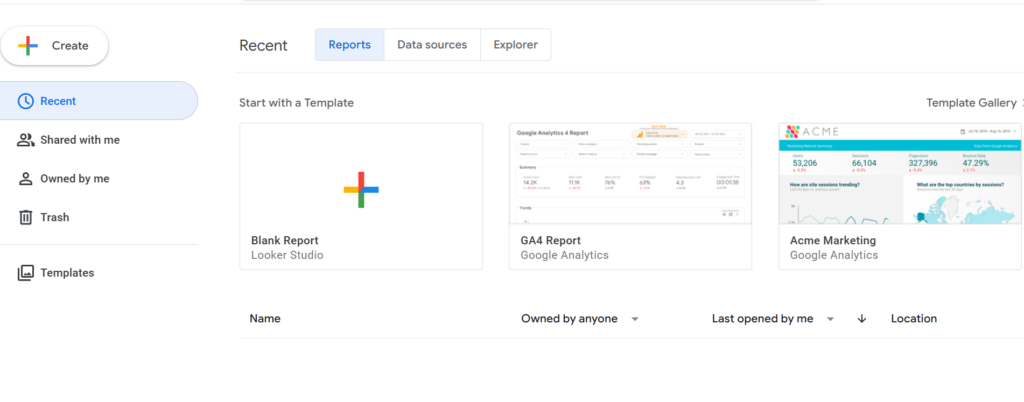
Task: Open Trash in the sidebar
Action: coord(54,217)
